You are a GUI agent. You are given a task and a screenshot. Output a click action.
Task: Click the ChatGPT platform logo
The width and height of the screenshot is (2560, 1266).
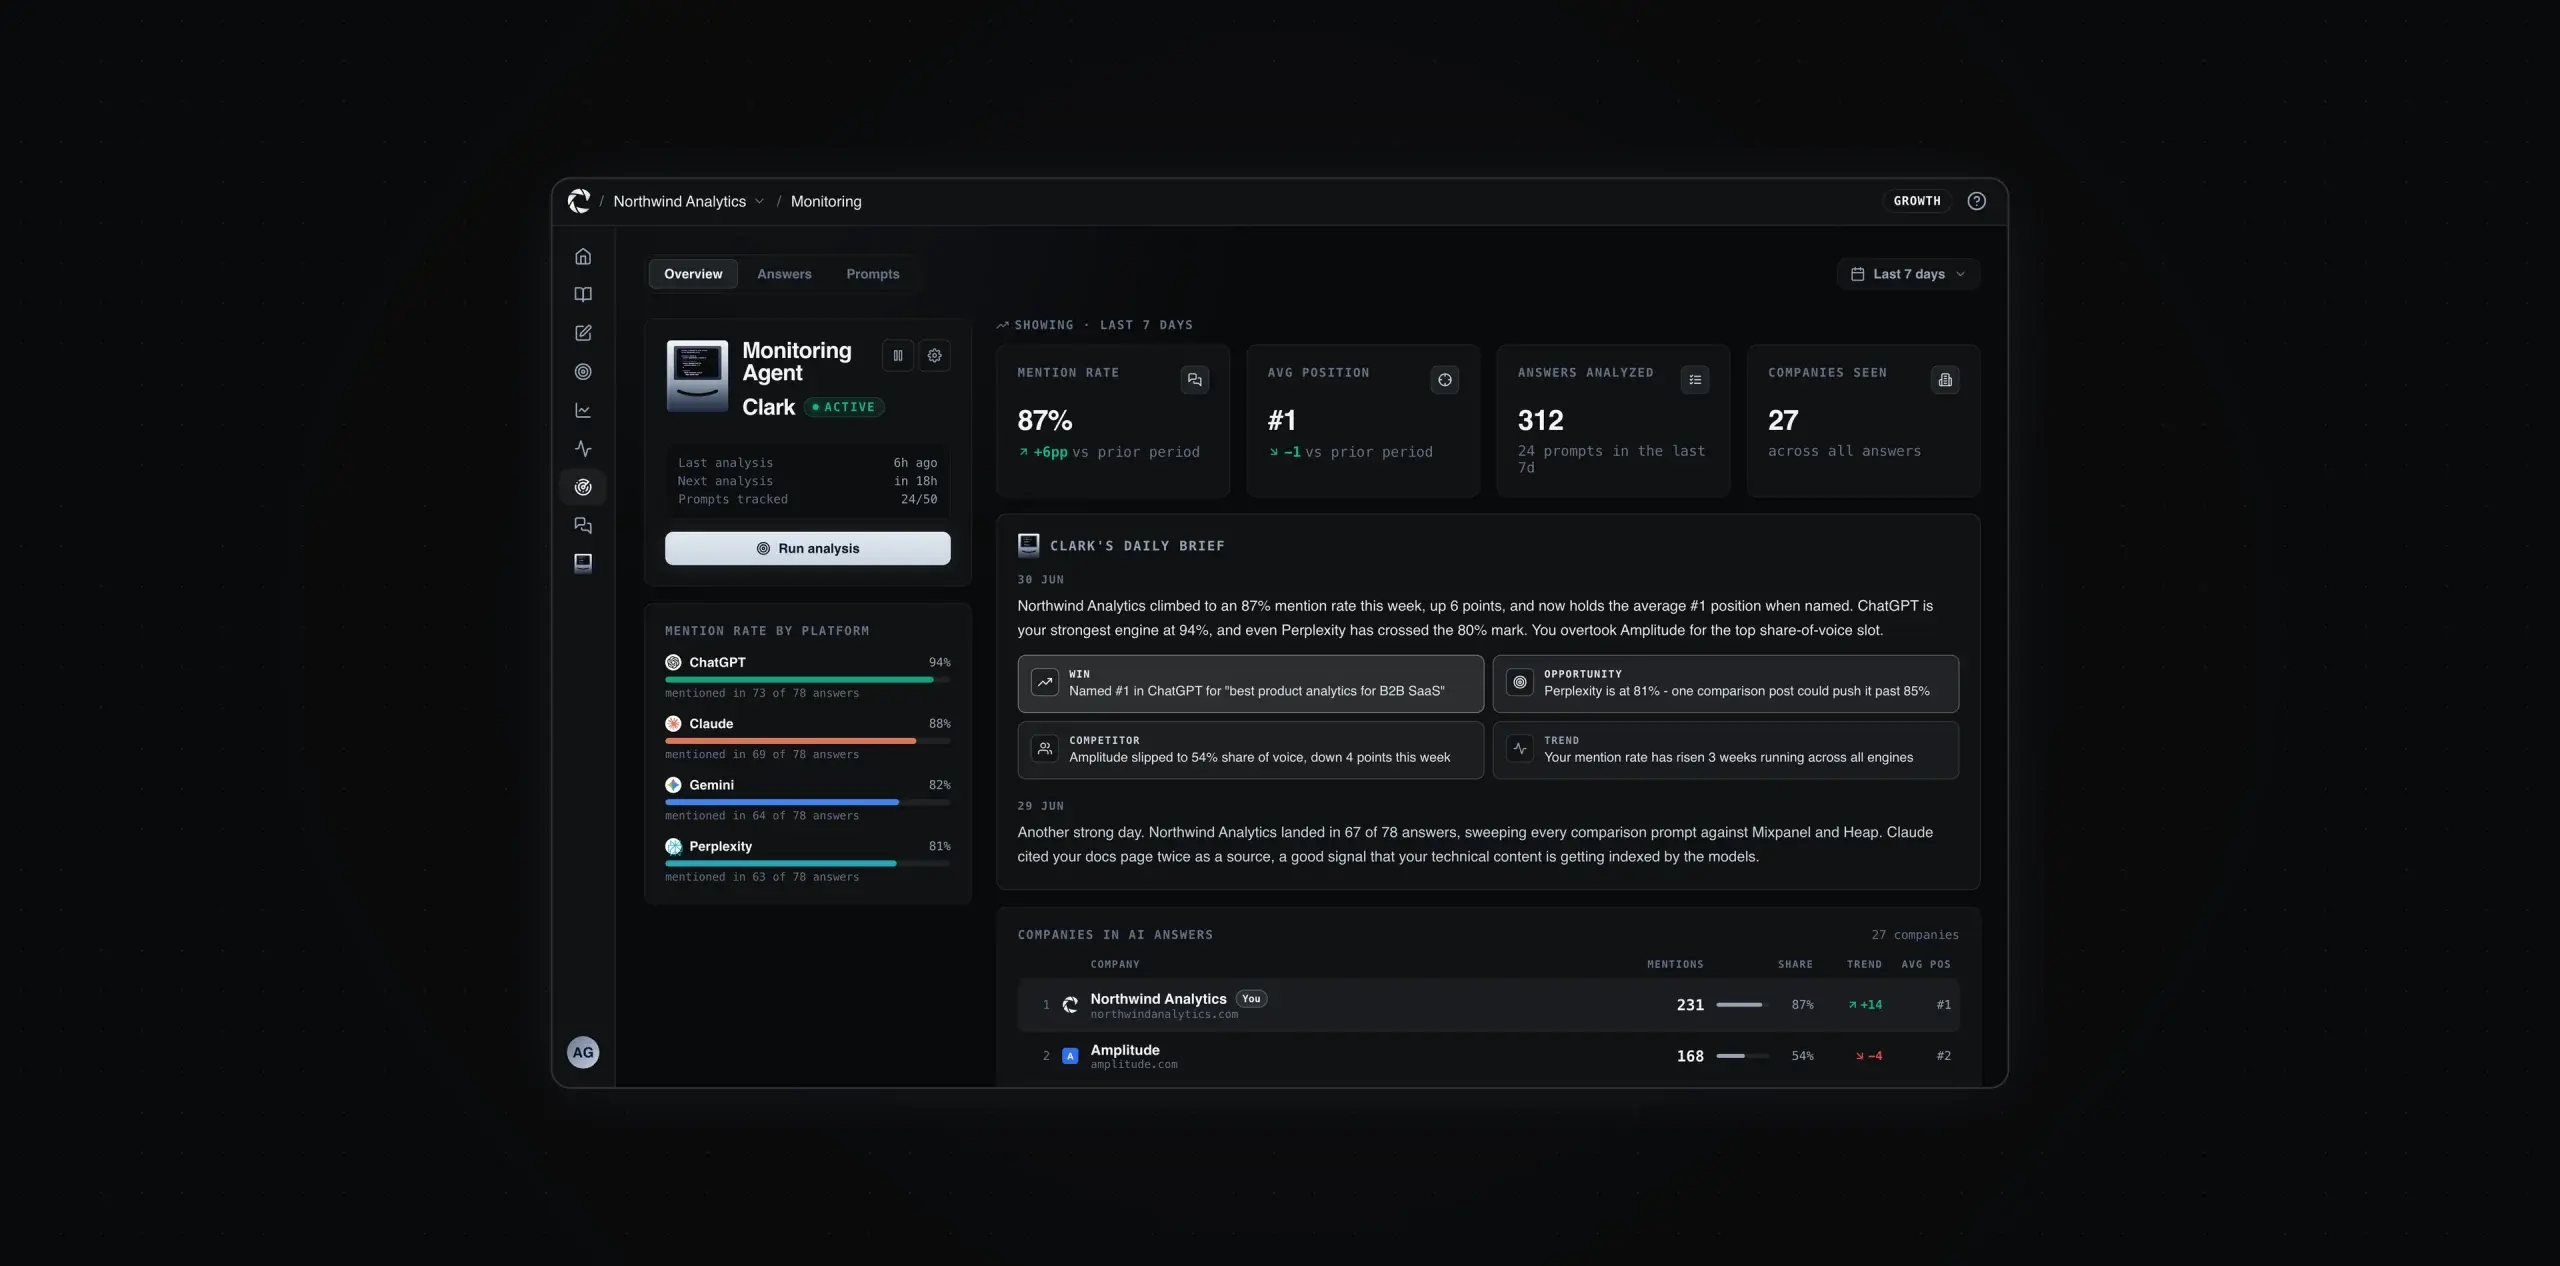coord(673,662)
